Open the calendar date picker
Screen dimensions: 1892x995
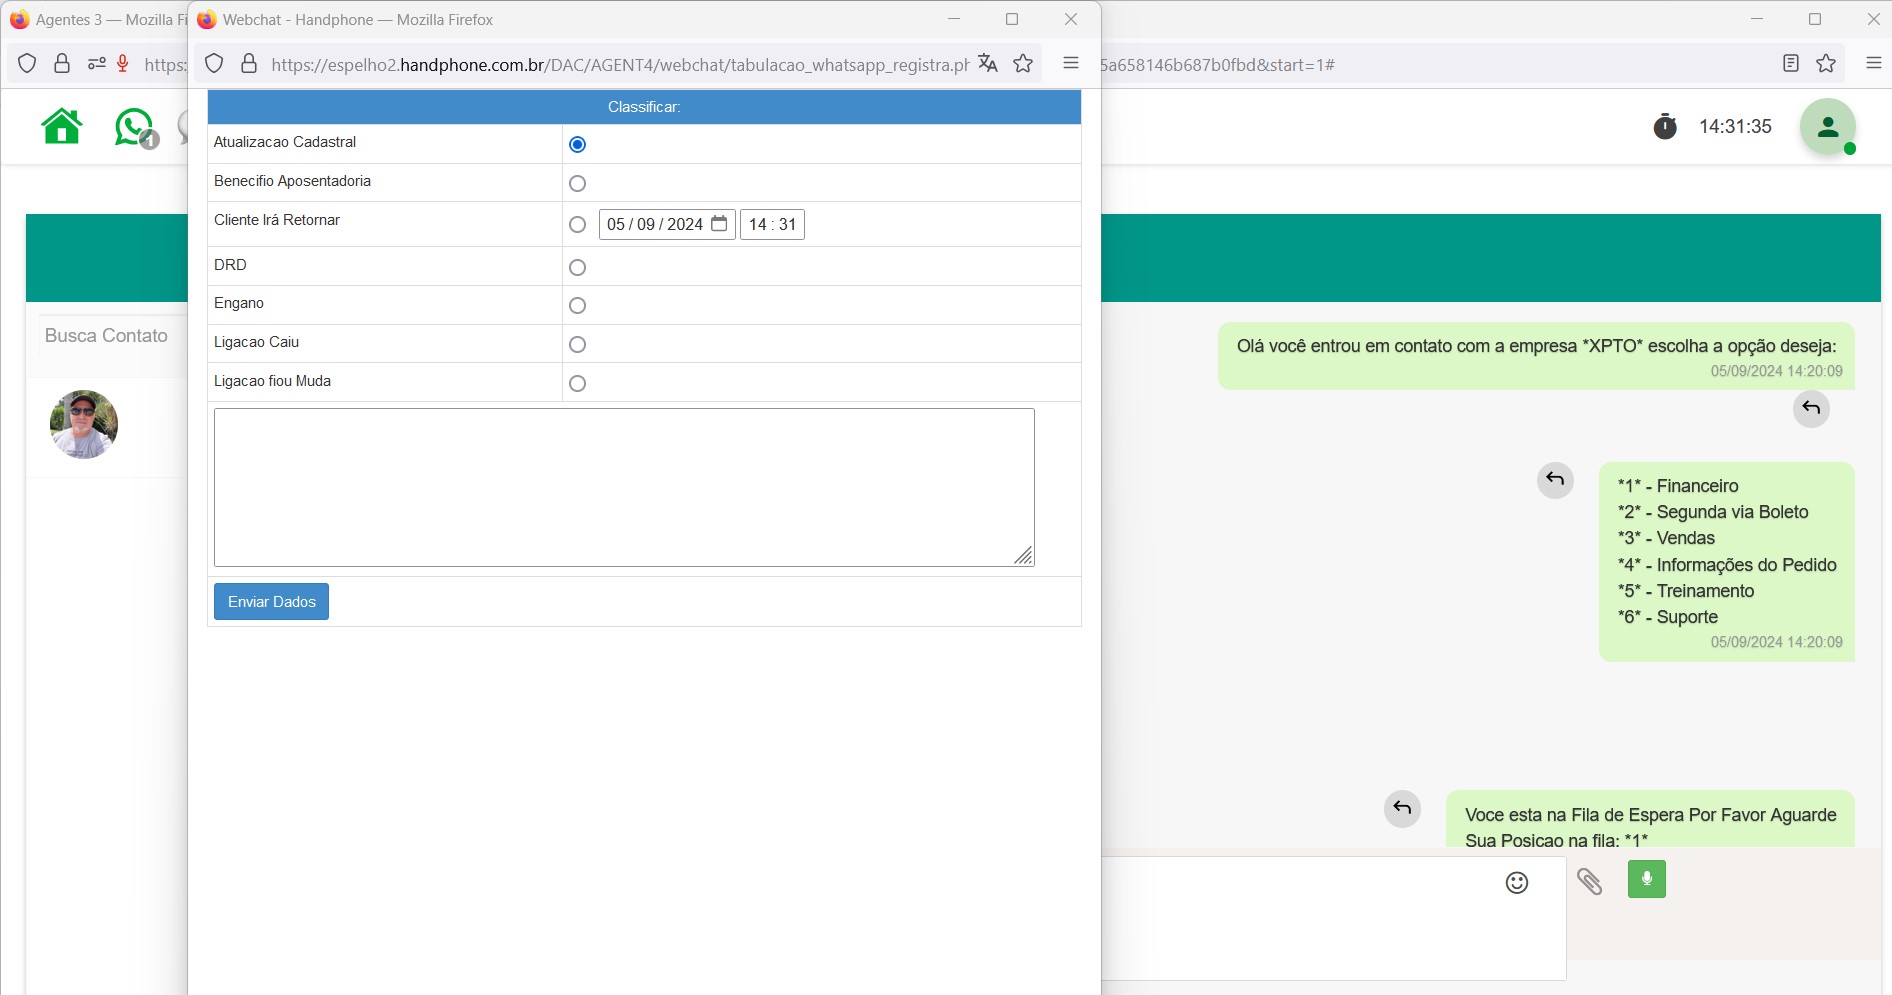[719, 224]
